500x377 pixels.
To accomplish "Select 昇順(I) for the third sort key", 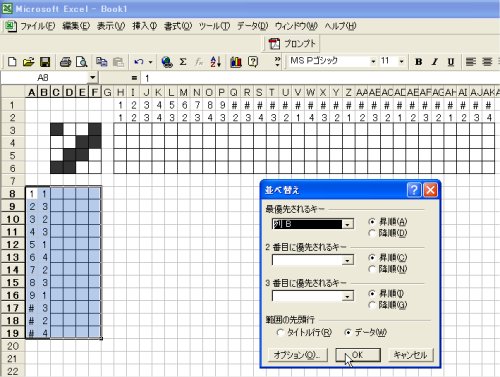I will pyautogui.click(x=372, y=294).
